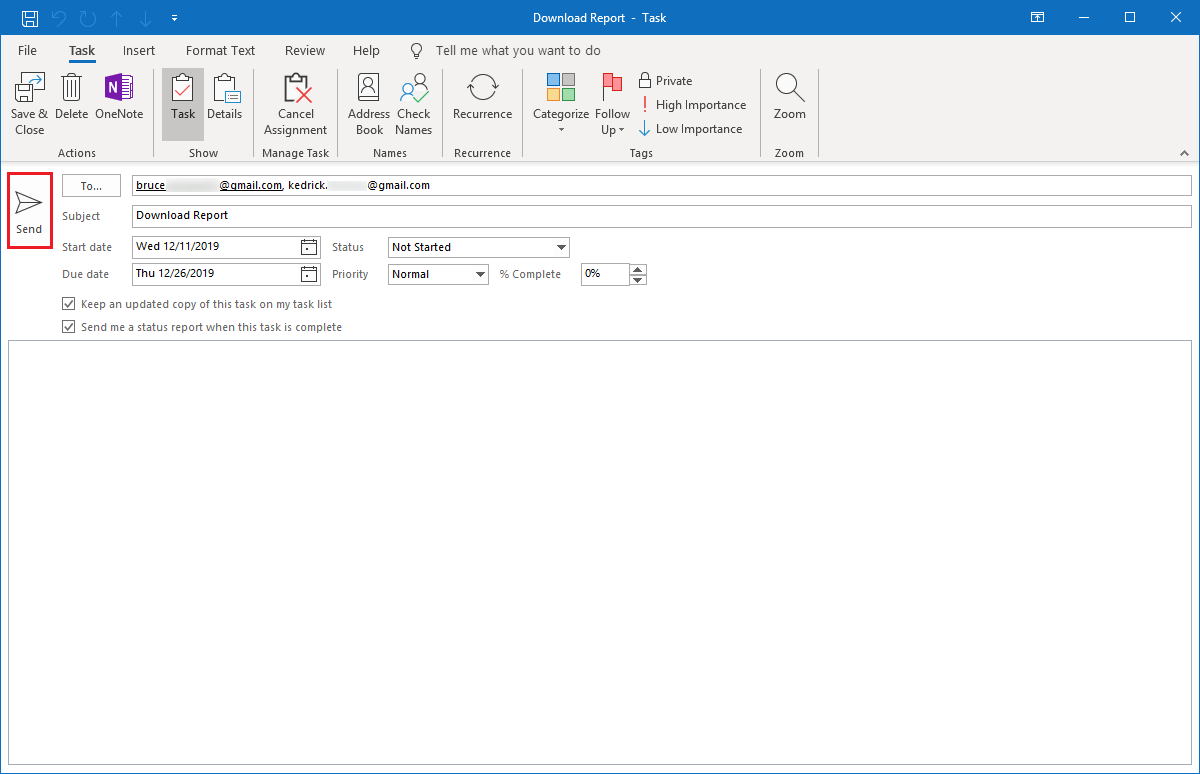Open the Due date calendar picker
The width and height of the screenshot is (1200, 774).
(x=310, y=274)
